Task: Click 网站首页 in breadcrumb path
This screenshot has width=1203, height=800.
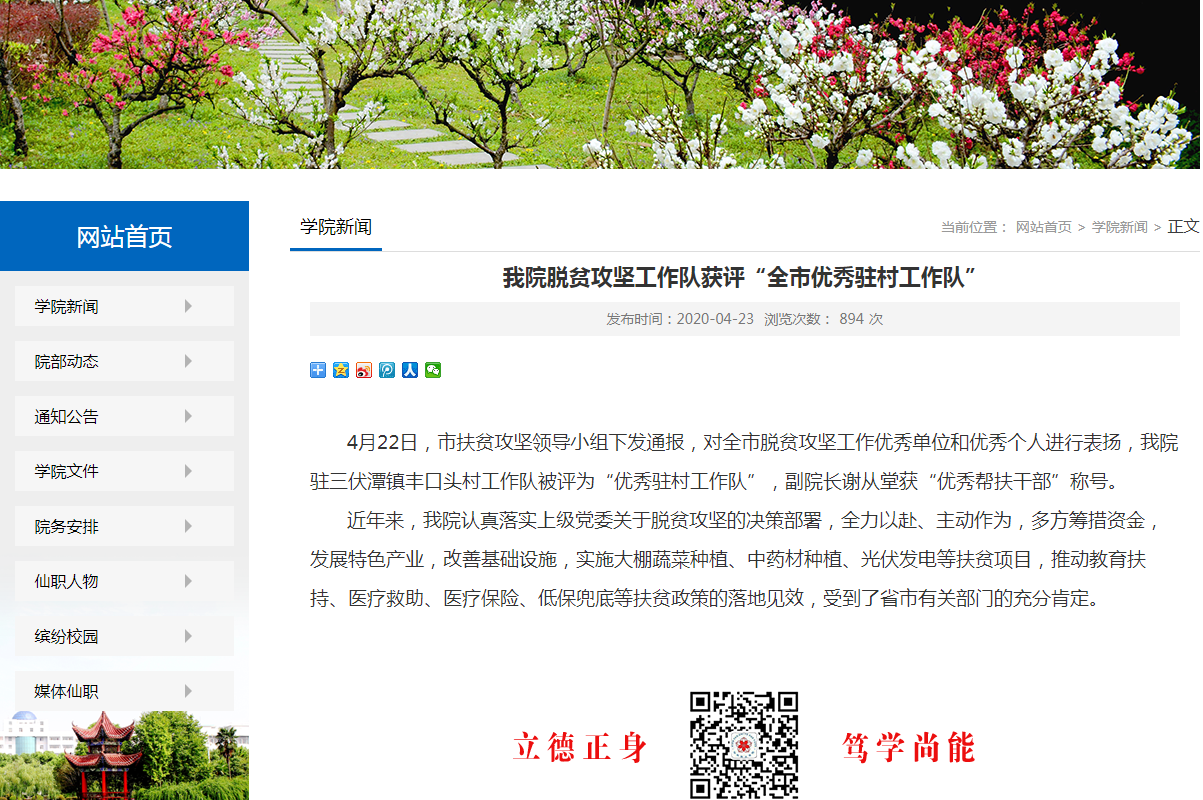Action: pos(1043,227)
